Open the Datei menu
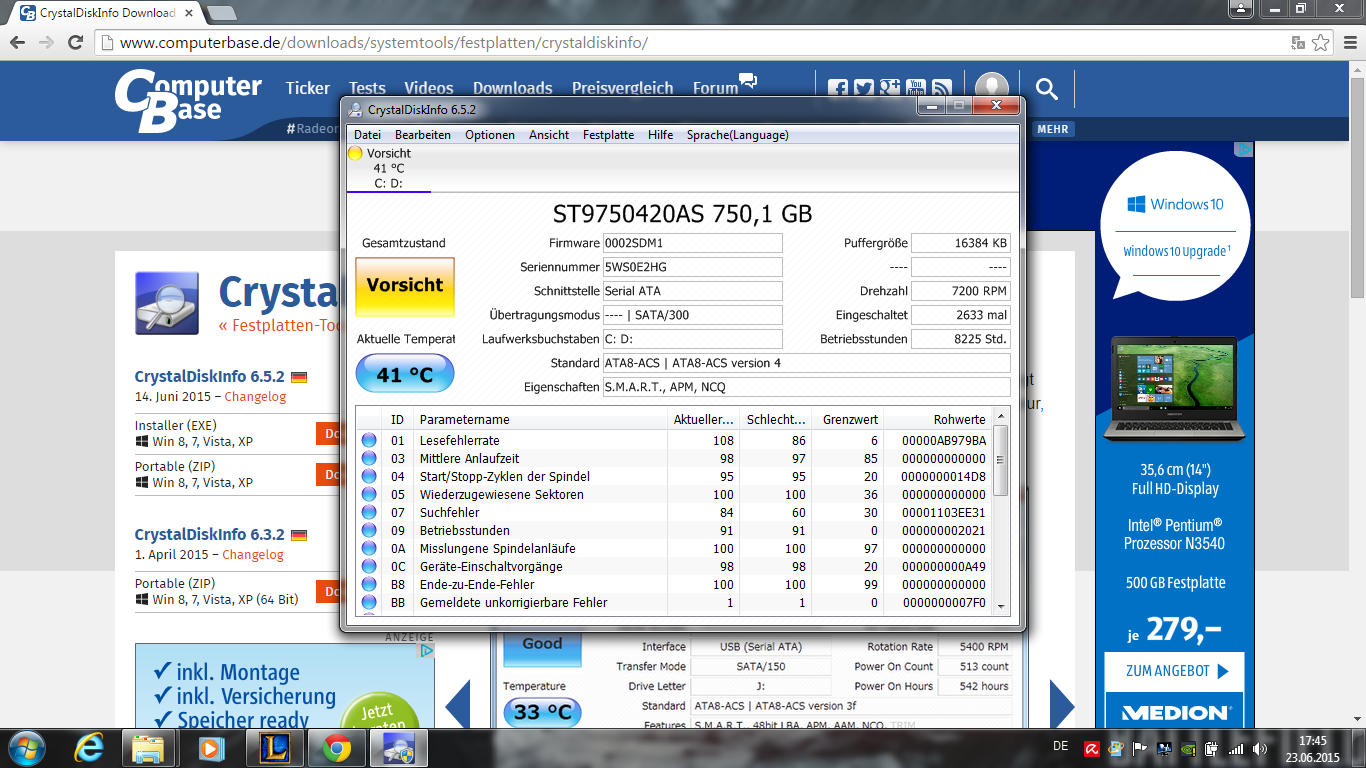The width and height of the screenshot is (1366, 768). [x=367, y=135]
